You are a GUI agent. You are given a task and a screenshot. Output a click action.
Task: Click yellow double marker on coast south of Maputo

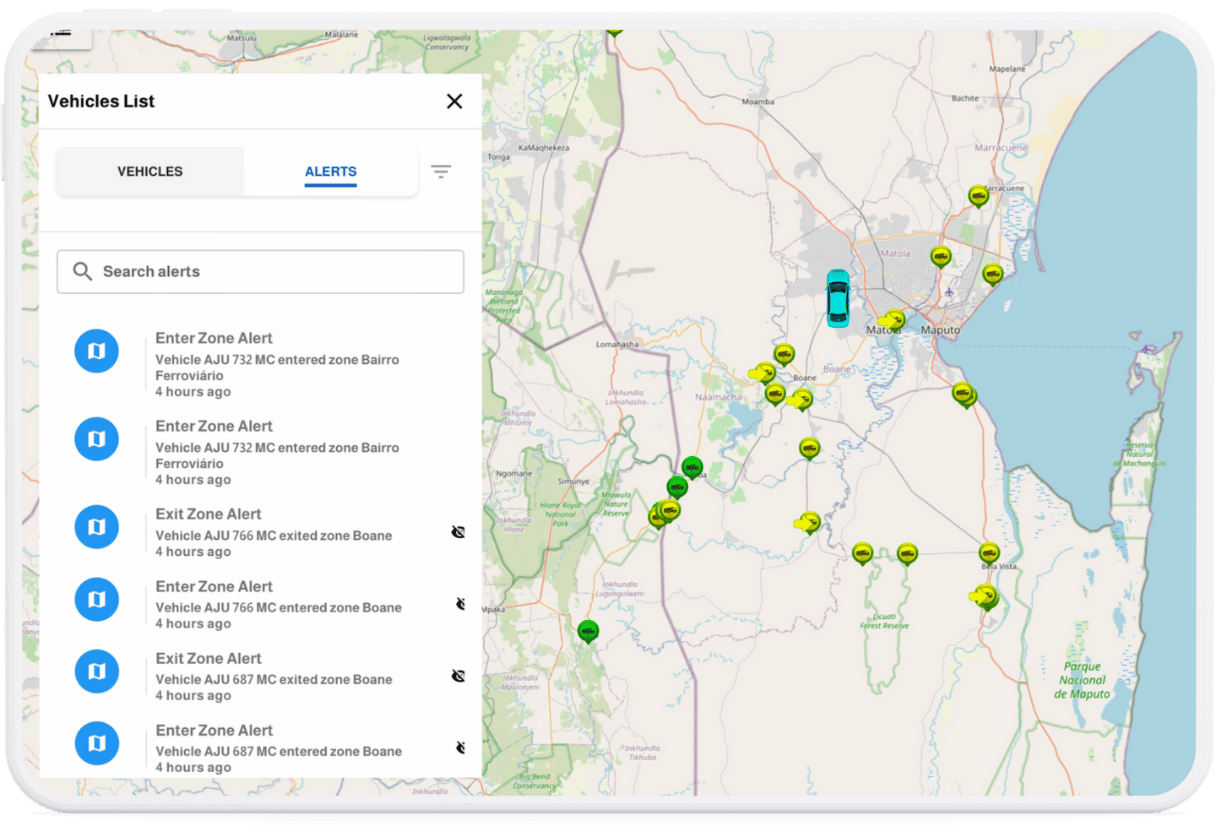click(x=964, y=394)
